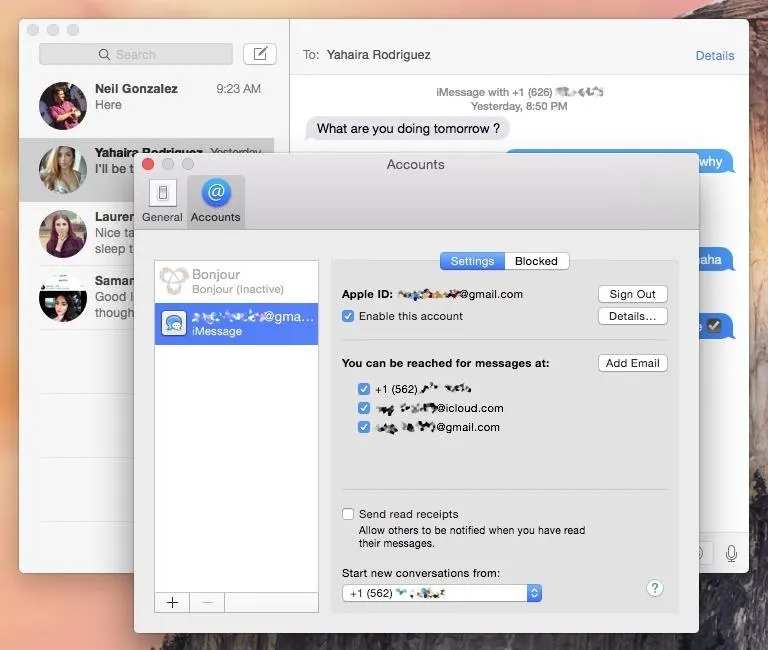The width and height of the screenshot is (768, 650).
Task: Click the Sign Out button
Action: click(x=632, y=294)
